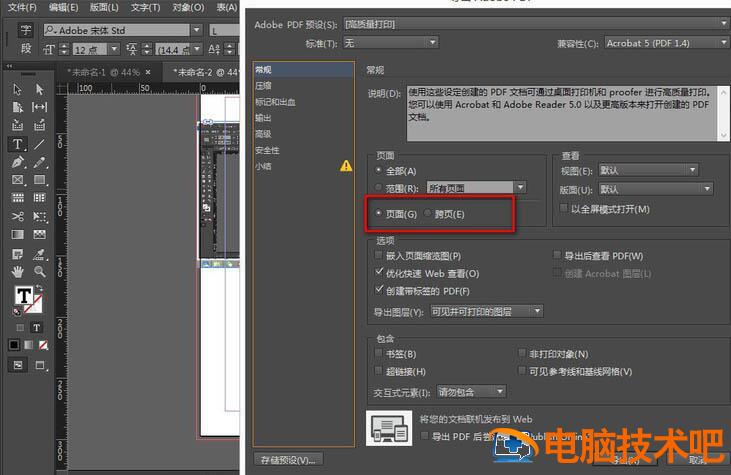Open the 兼容性(C) Acrobat 5 dropdown
The width and height of the screenshot is (731, 475).
pyautogui.click(x=667, y=43)
